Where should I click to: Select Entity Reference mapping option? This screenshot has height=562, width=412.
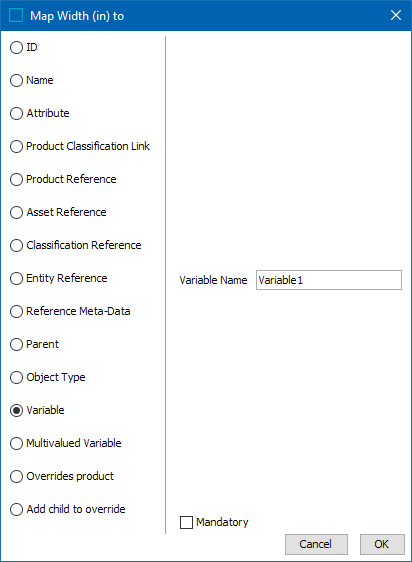point(16,278)
